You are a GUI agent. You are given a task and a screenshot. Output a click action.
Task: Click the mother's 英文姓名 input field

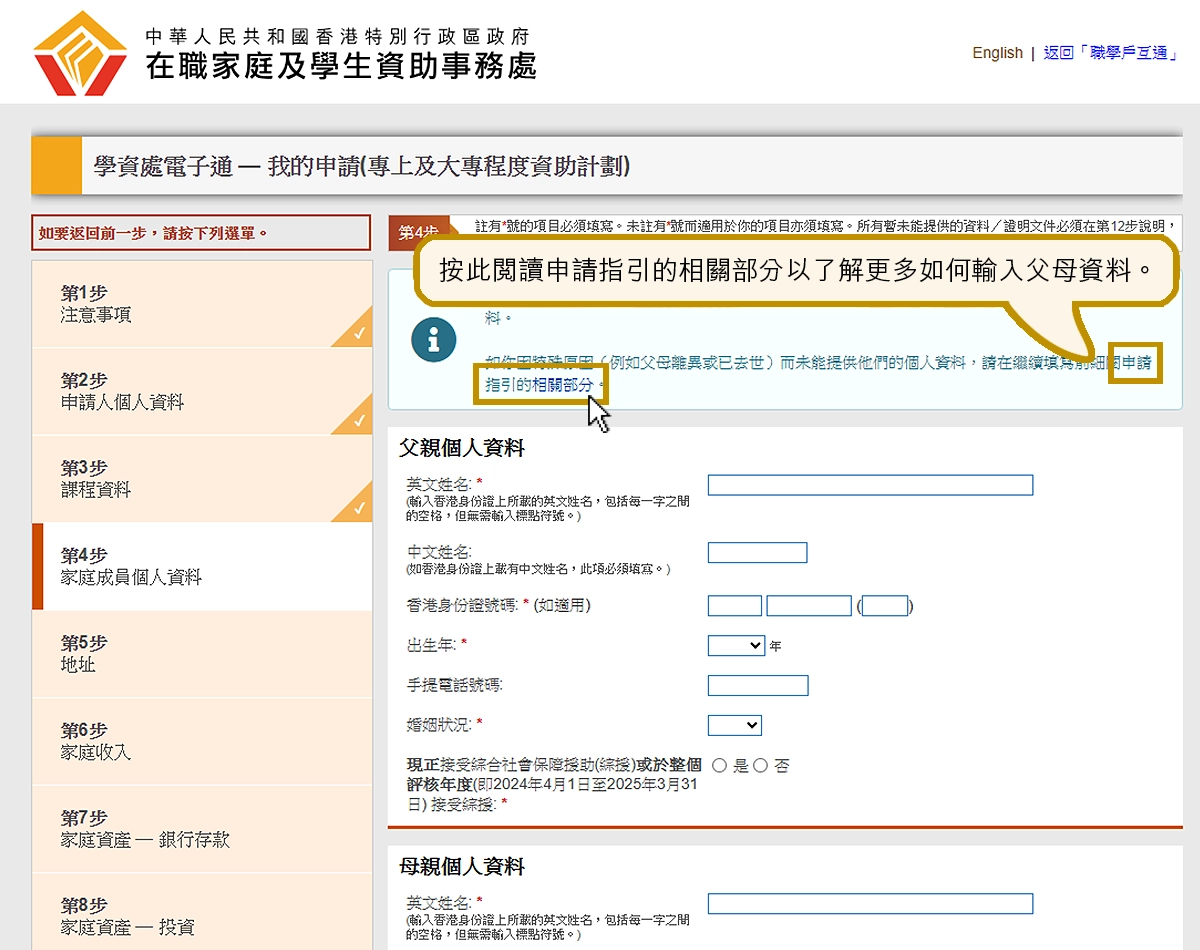[870, 904]
